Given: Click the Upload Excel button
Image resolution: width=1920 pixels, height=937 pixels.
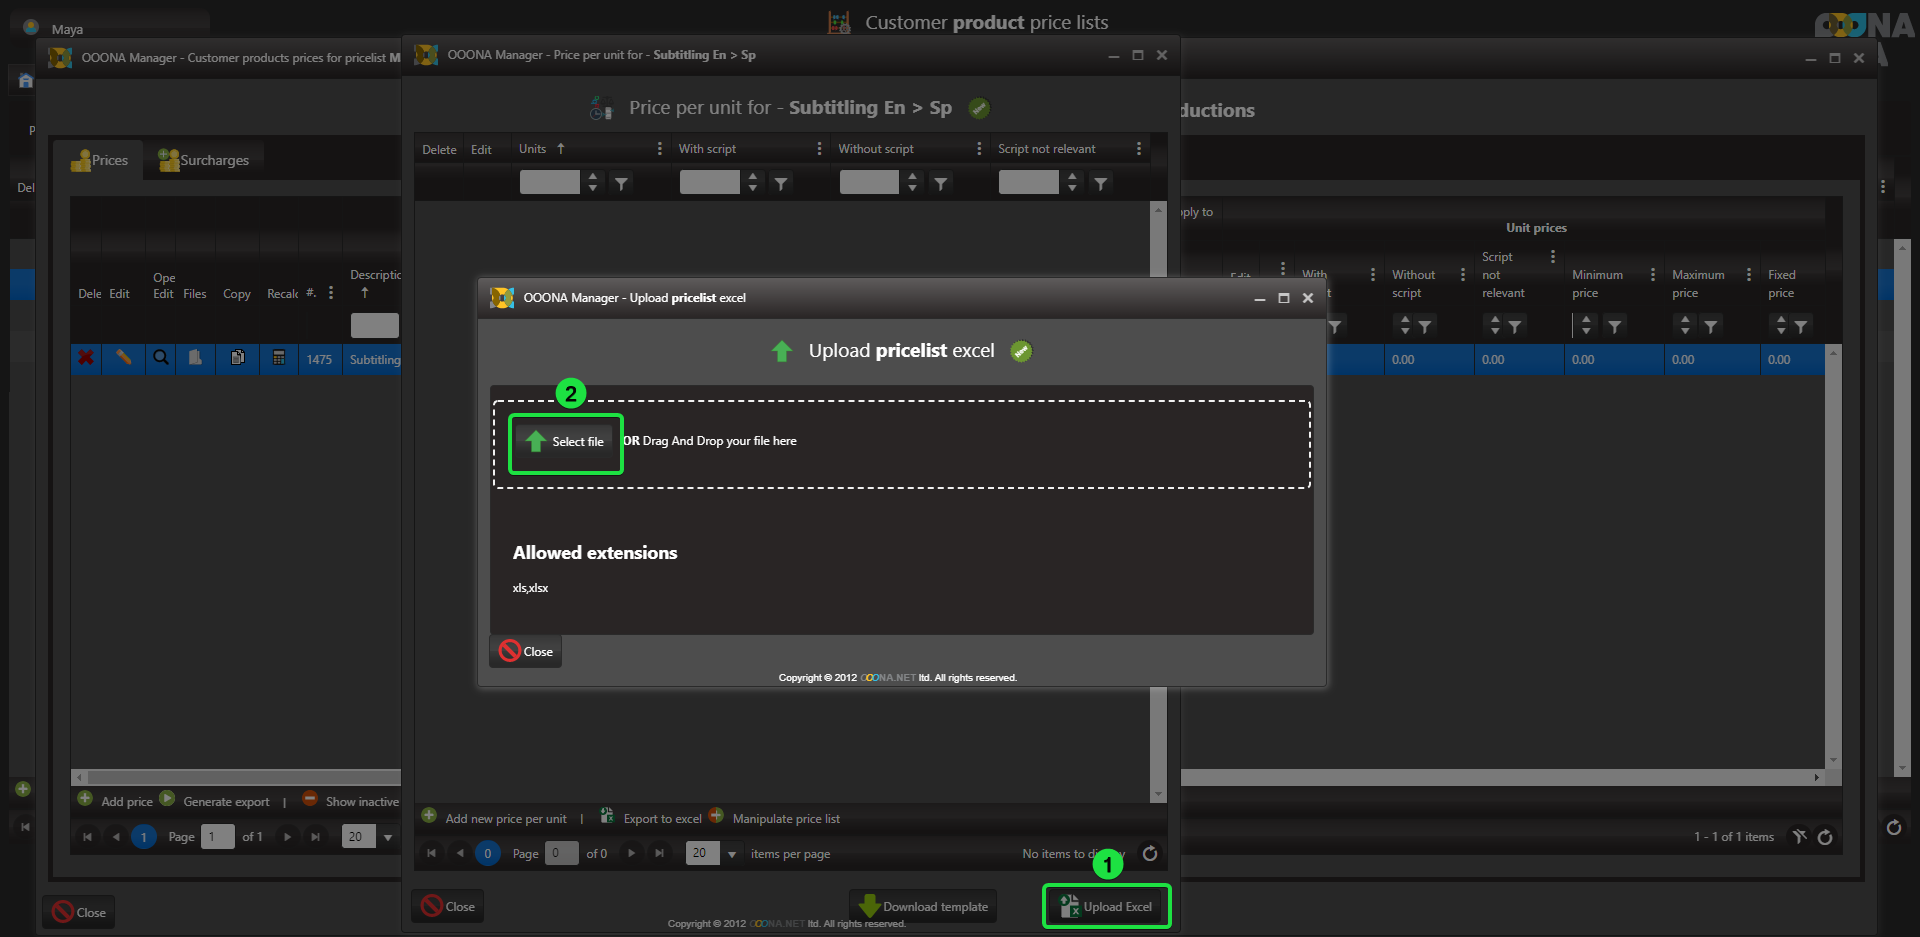Looking at the screenshot, I should (x=1106, y=907).
